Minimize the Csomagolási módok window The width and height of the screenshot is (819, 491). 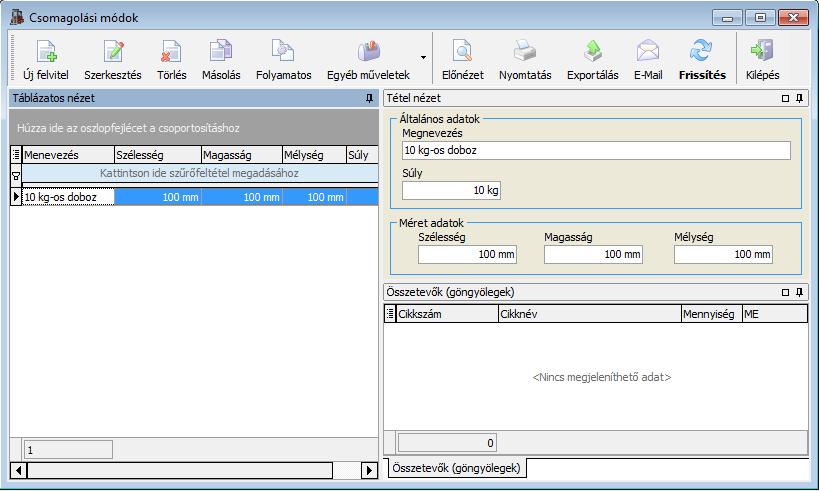(727, 18)
